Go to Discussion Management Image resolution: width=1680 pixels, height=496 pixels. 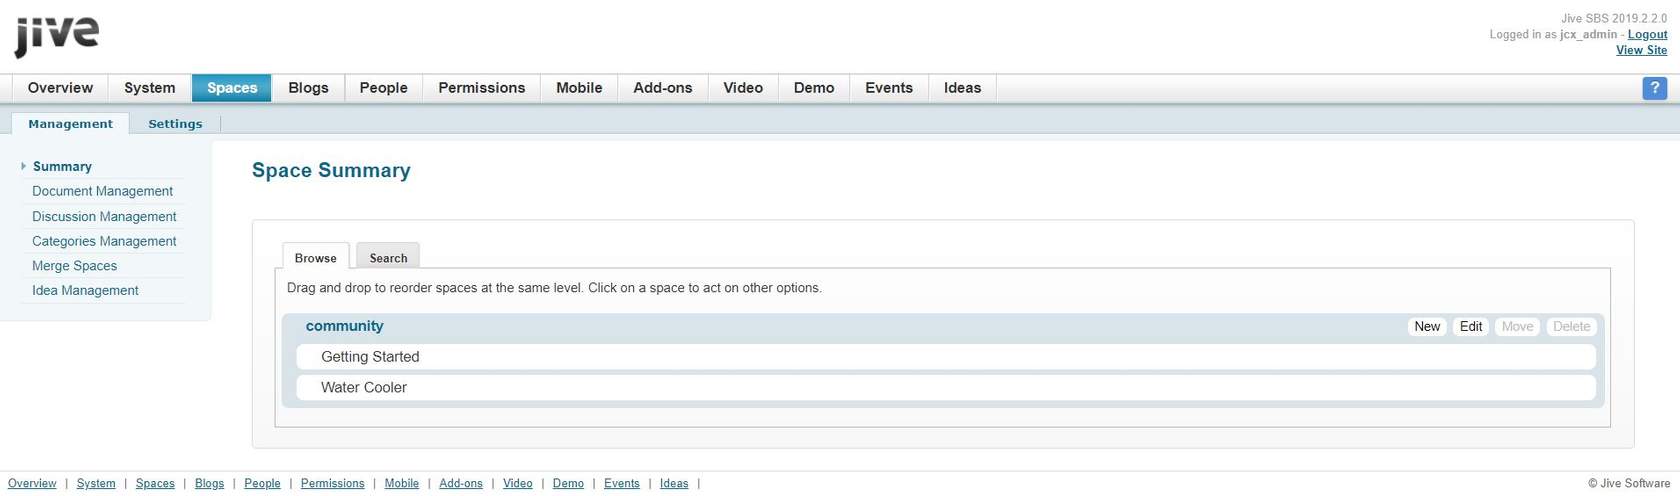click(104, 216)
